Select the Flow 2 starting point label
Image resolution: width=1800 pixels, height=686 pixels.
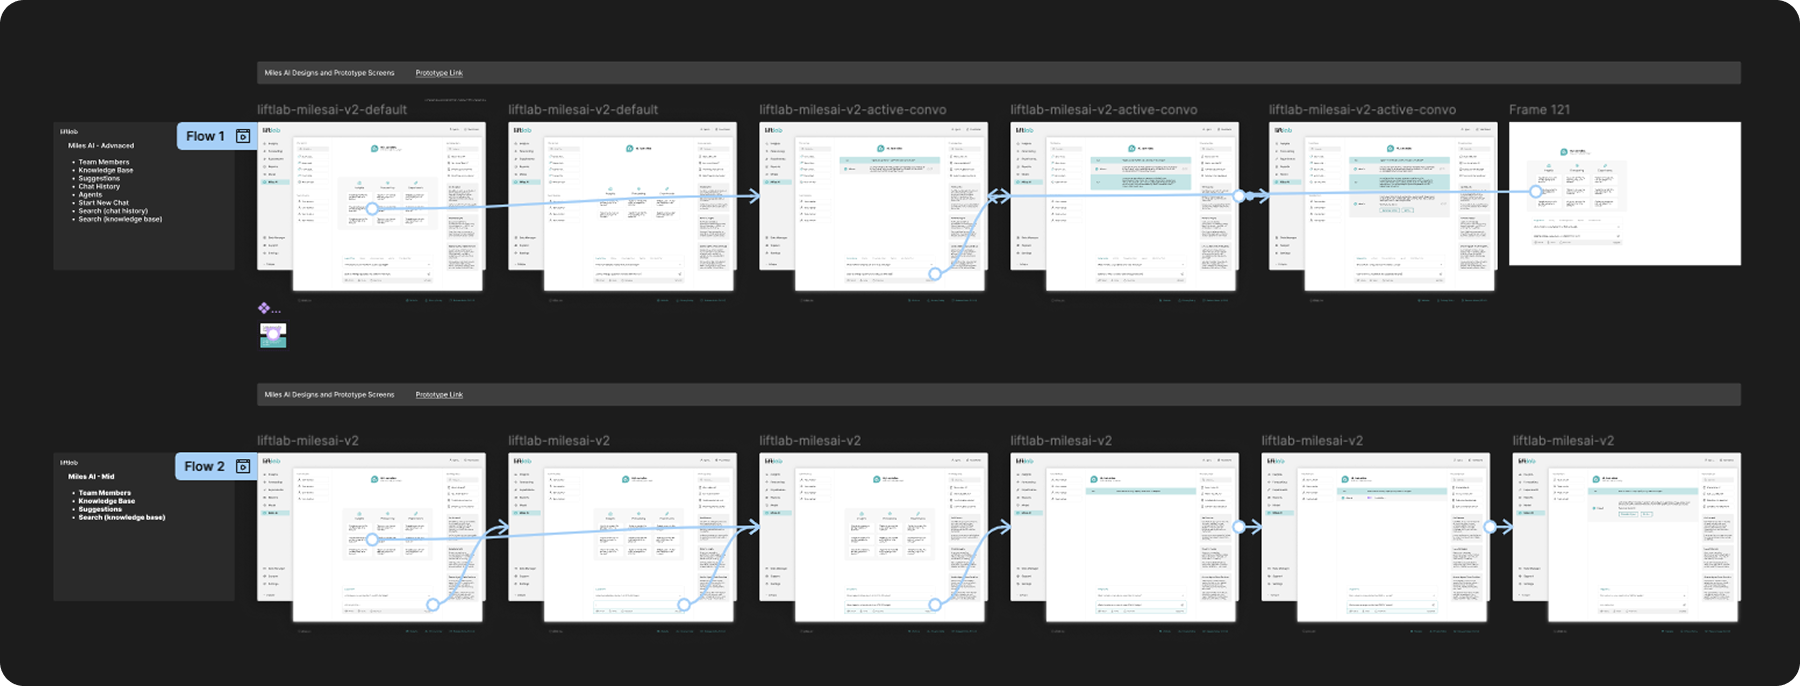point(205,466)
